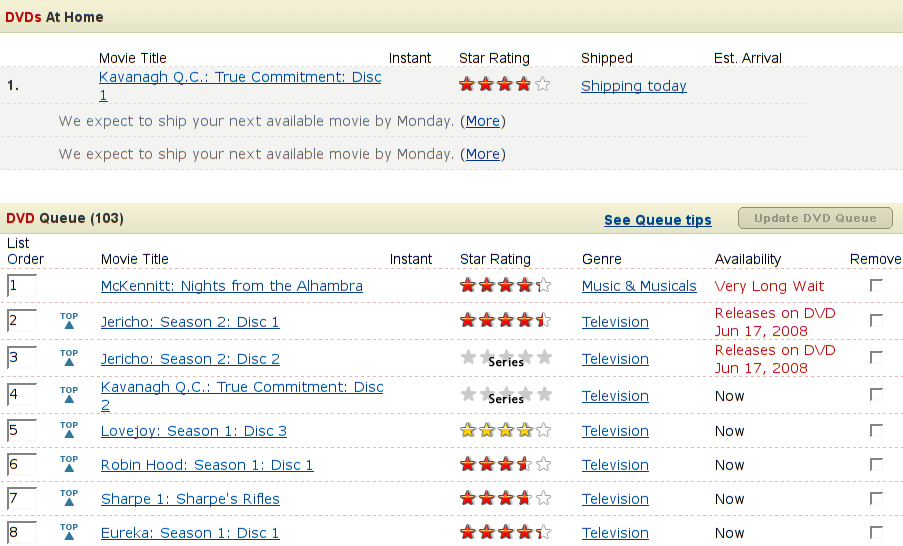903x546 pixels.
Task: Send Robin Hood Season 1 Disc 1 to top
Action: [69, 464]
